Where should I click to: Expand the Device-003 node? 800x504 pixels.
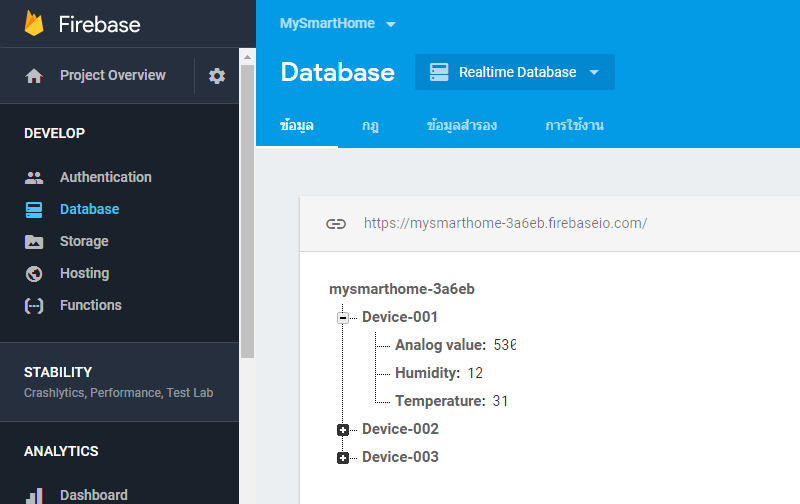point(343,458)
